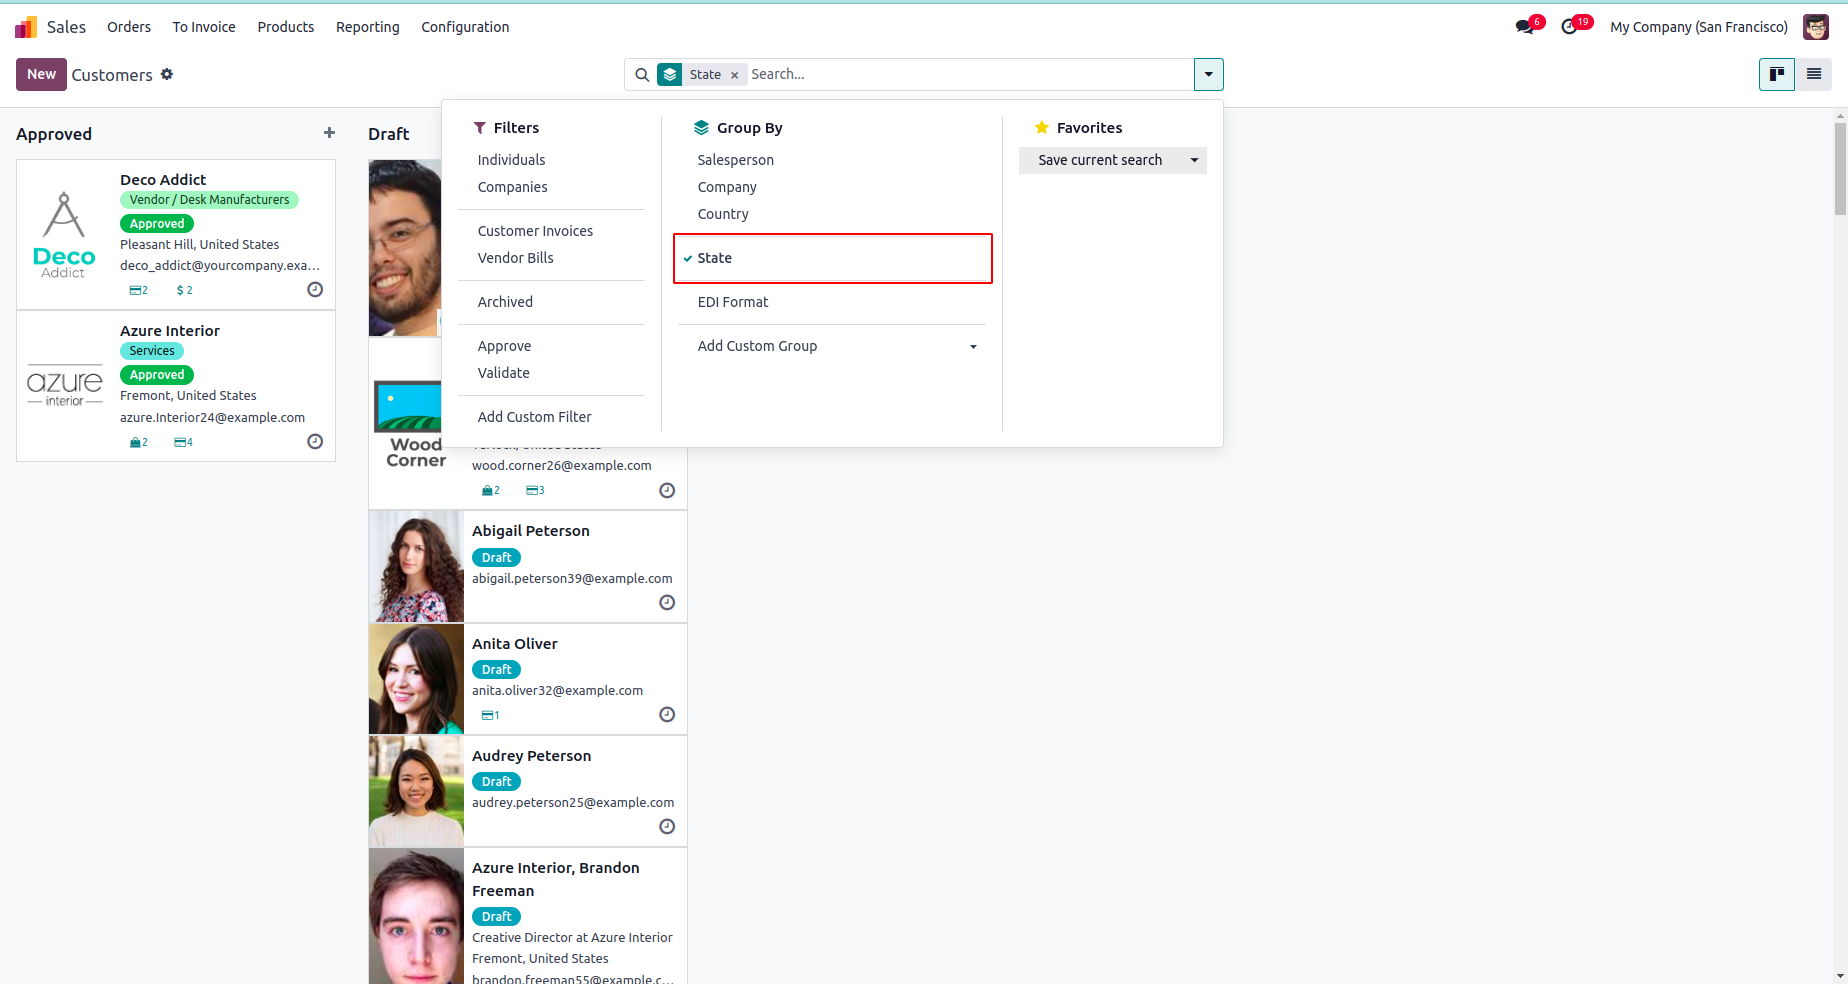The height and width of the screenshot is (984, 1848).
Task: Switch to List view
Action: pyautogui.click(x=1813, y=74)
